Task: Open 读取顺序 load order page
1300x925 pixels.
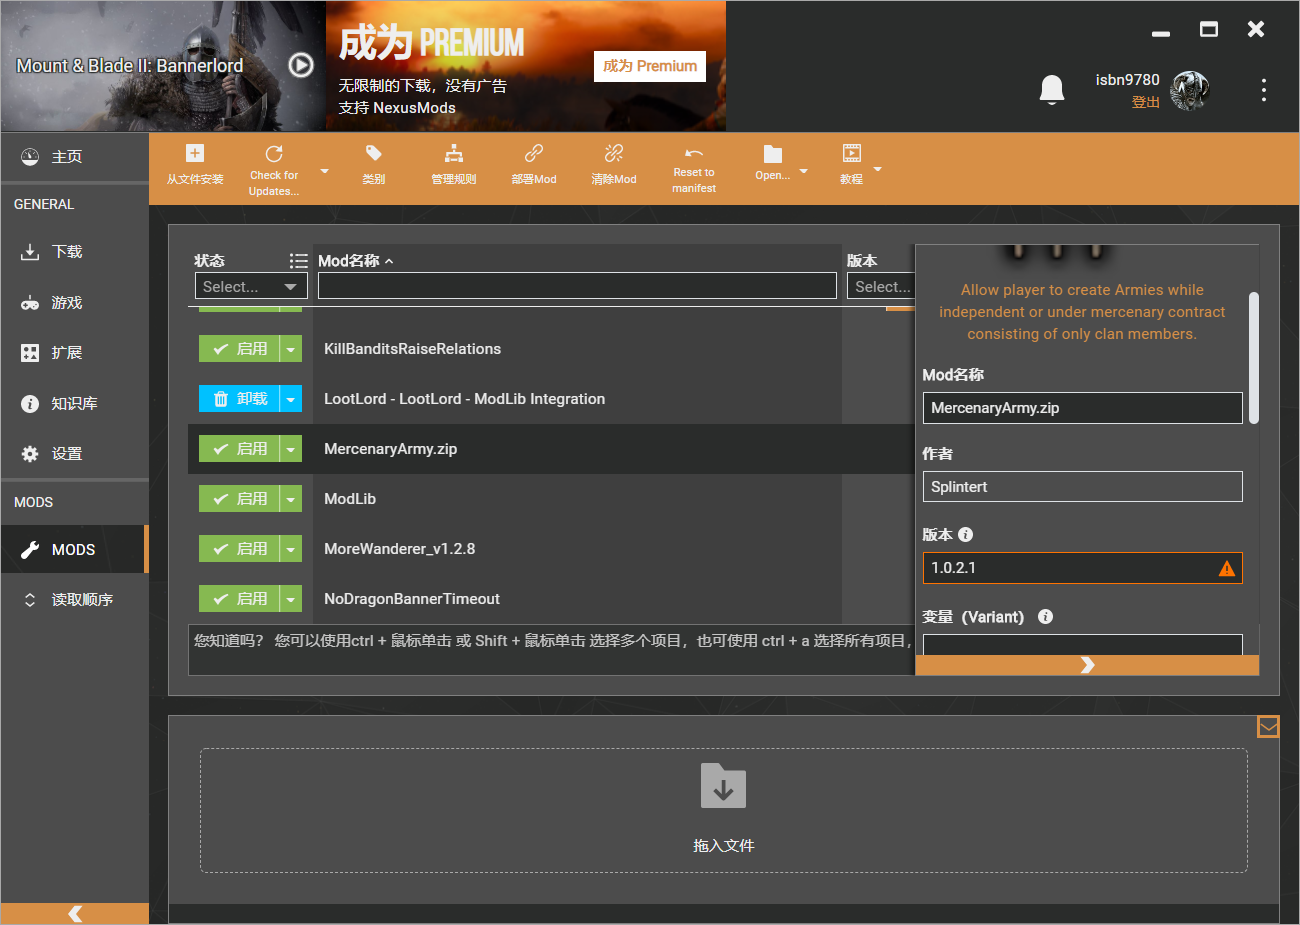Action: pyautogui.click(x=75, y=600)
